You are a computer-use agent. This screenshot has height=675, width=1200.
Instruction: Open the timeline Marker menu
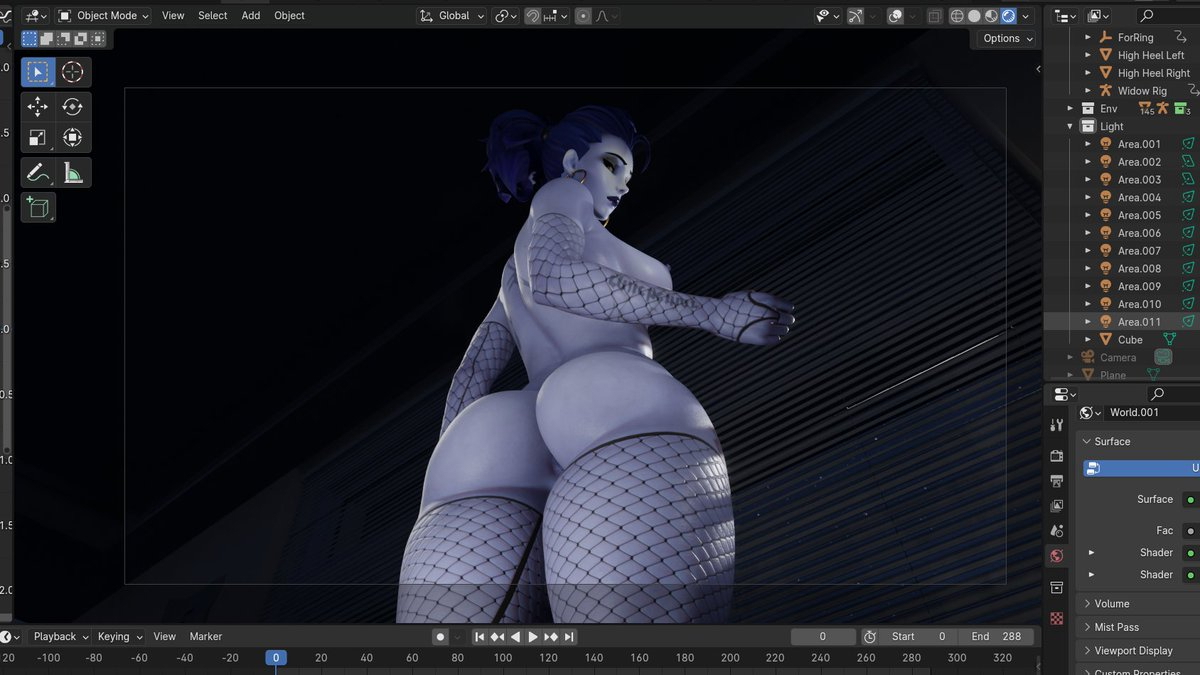[x=206, y=637]
